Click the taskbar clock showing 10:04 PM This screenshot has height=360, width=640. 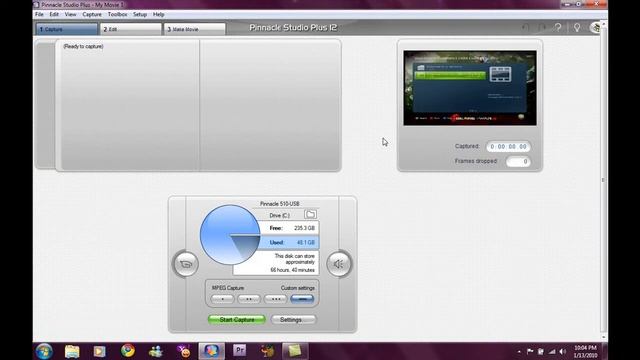click(585, 351)
